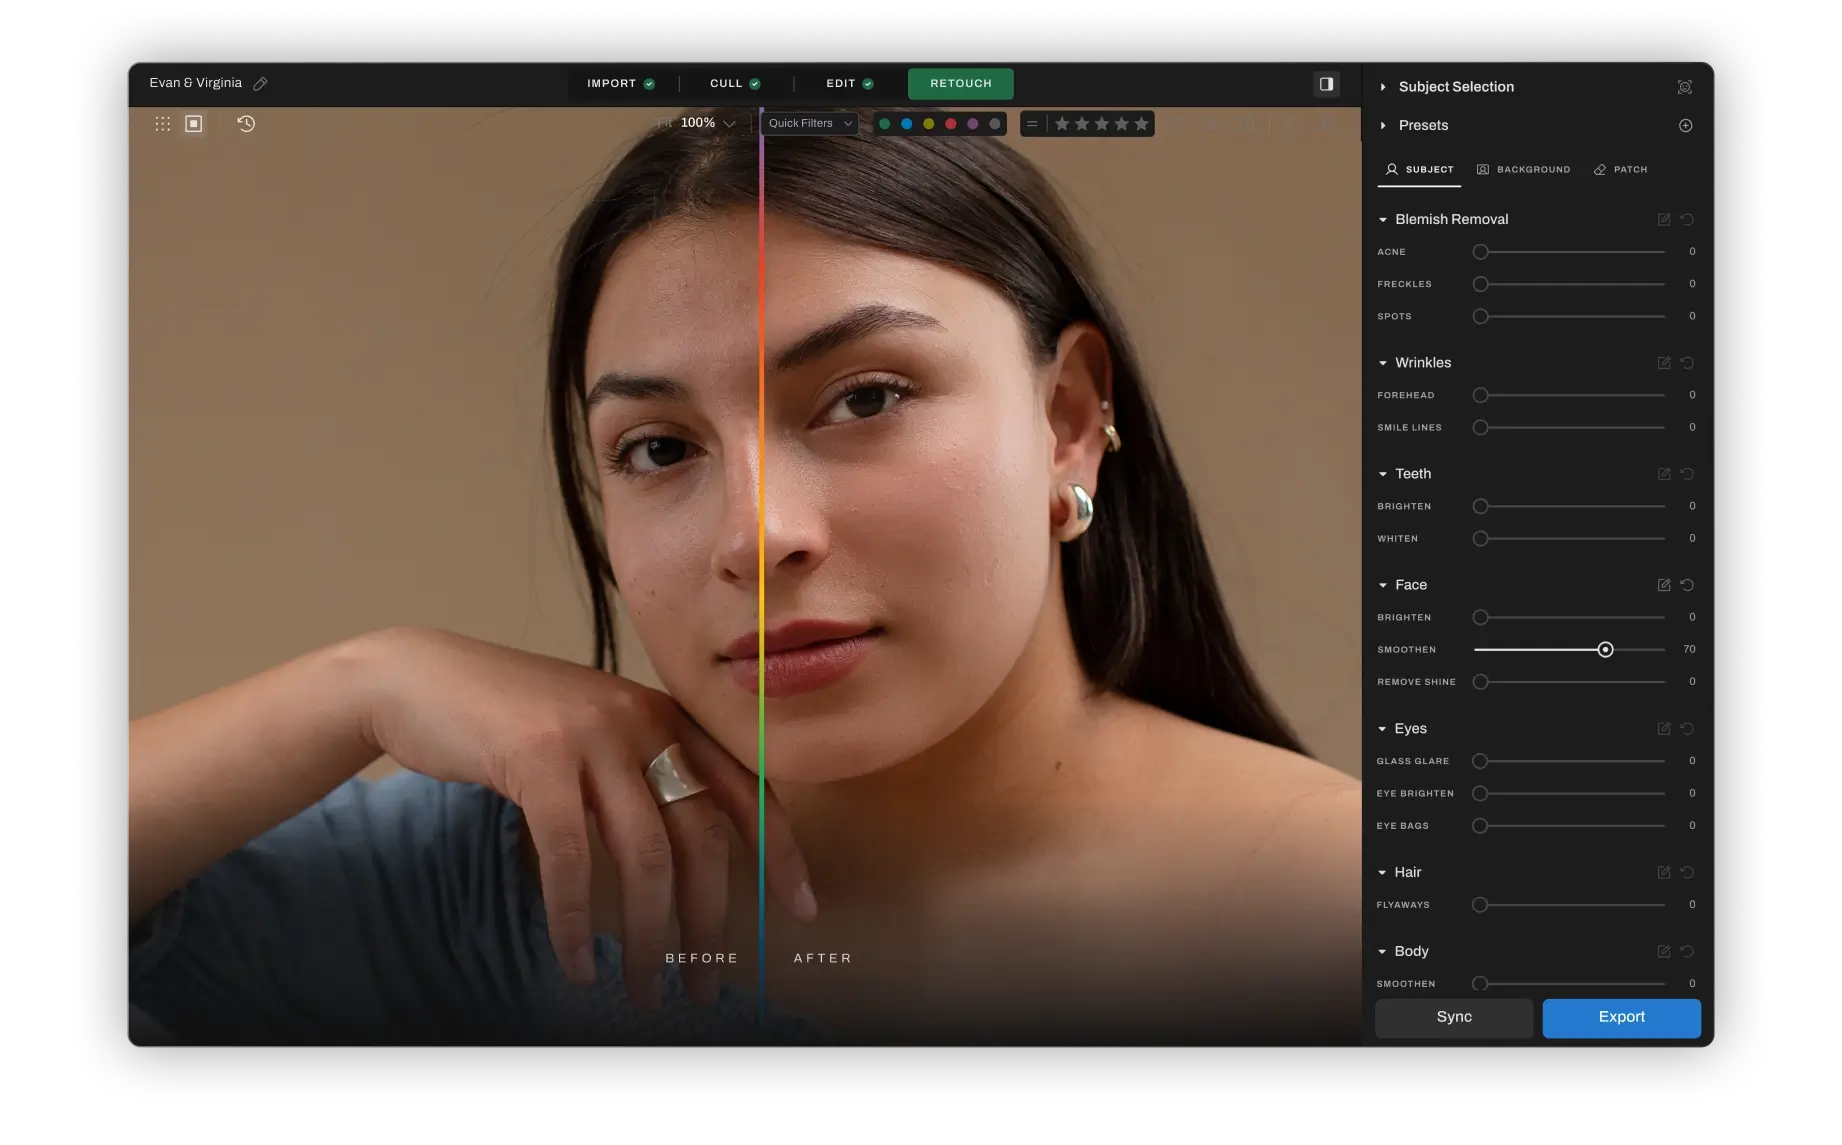Open the Patch tab

(x=1619, y=169)
